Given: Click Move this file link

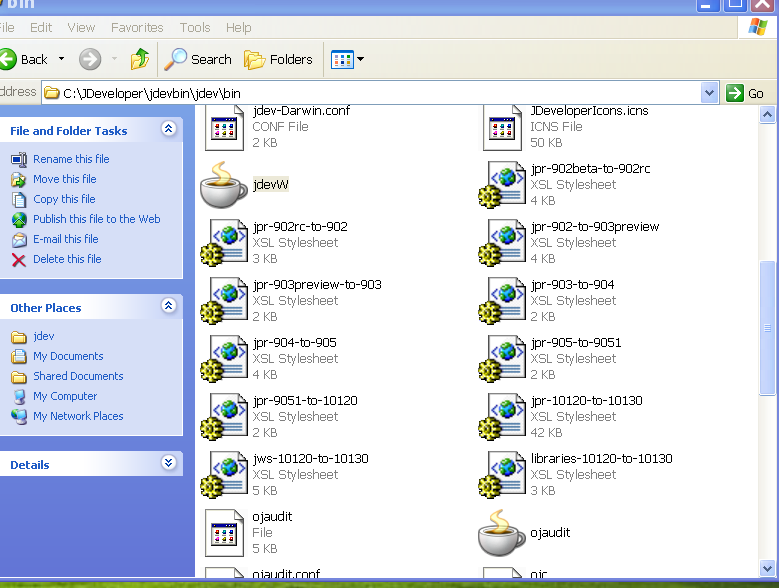Looking at the screenshot, I should point(65,179).
